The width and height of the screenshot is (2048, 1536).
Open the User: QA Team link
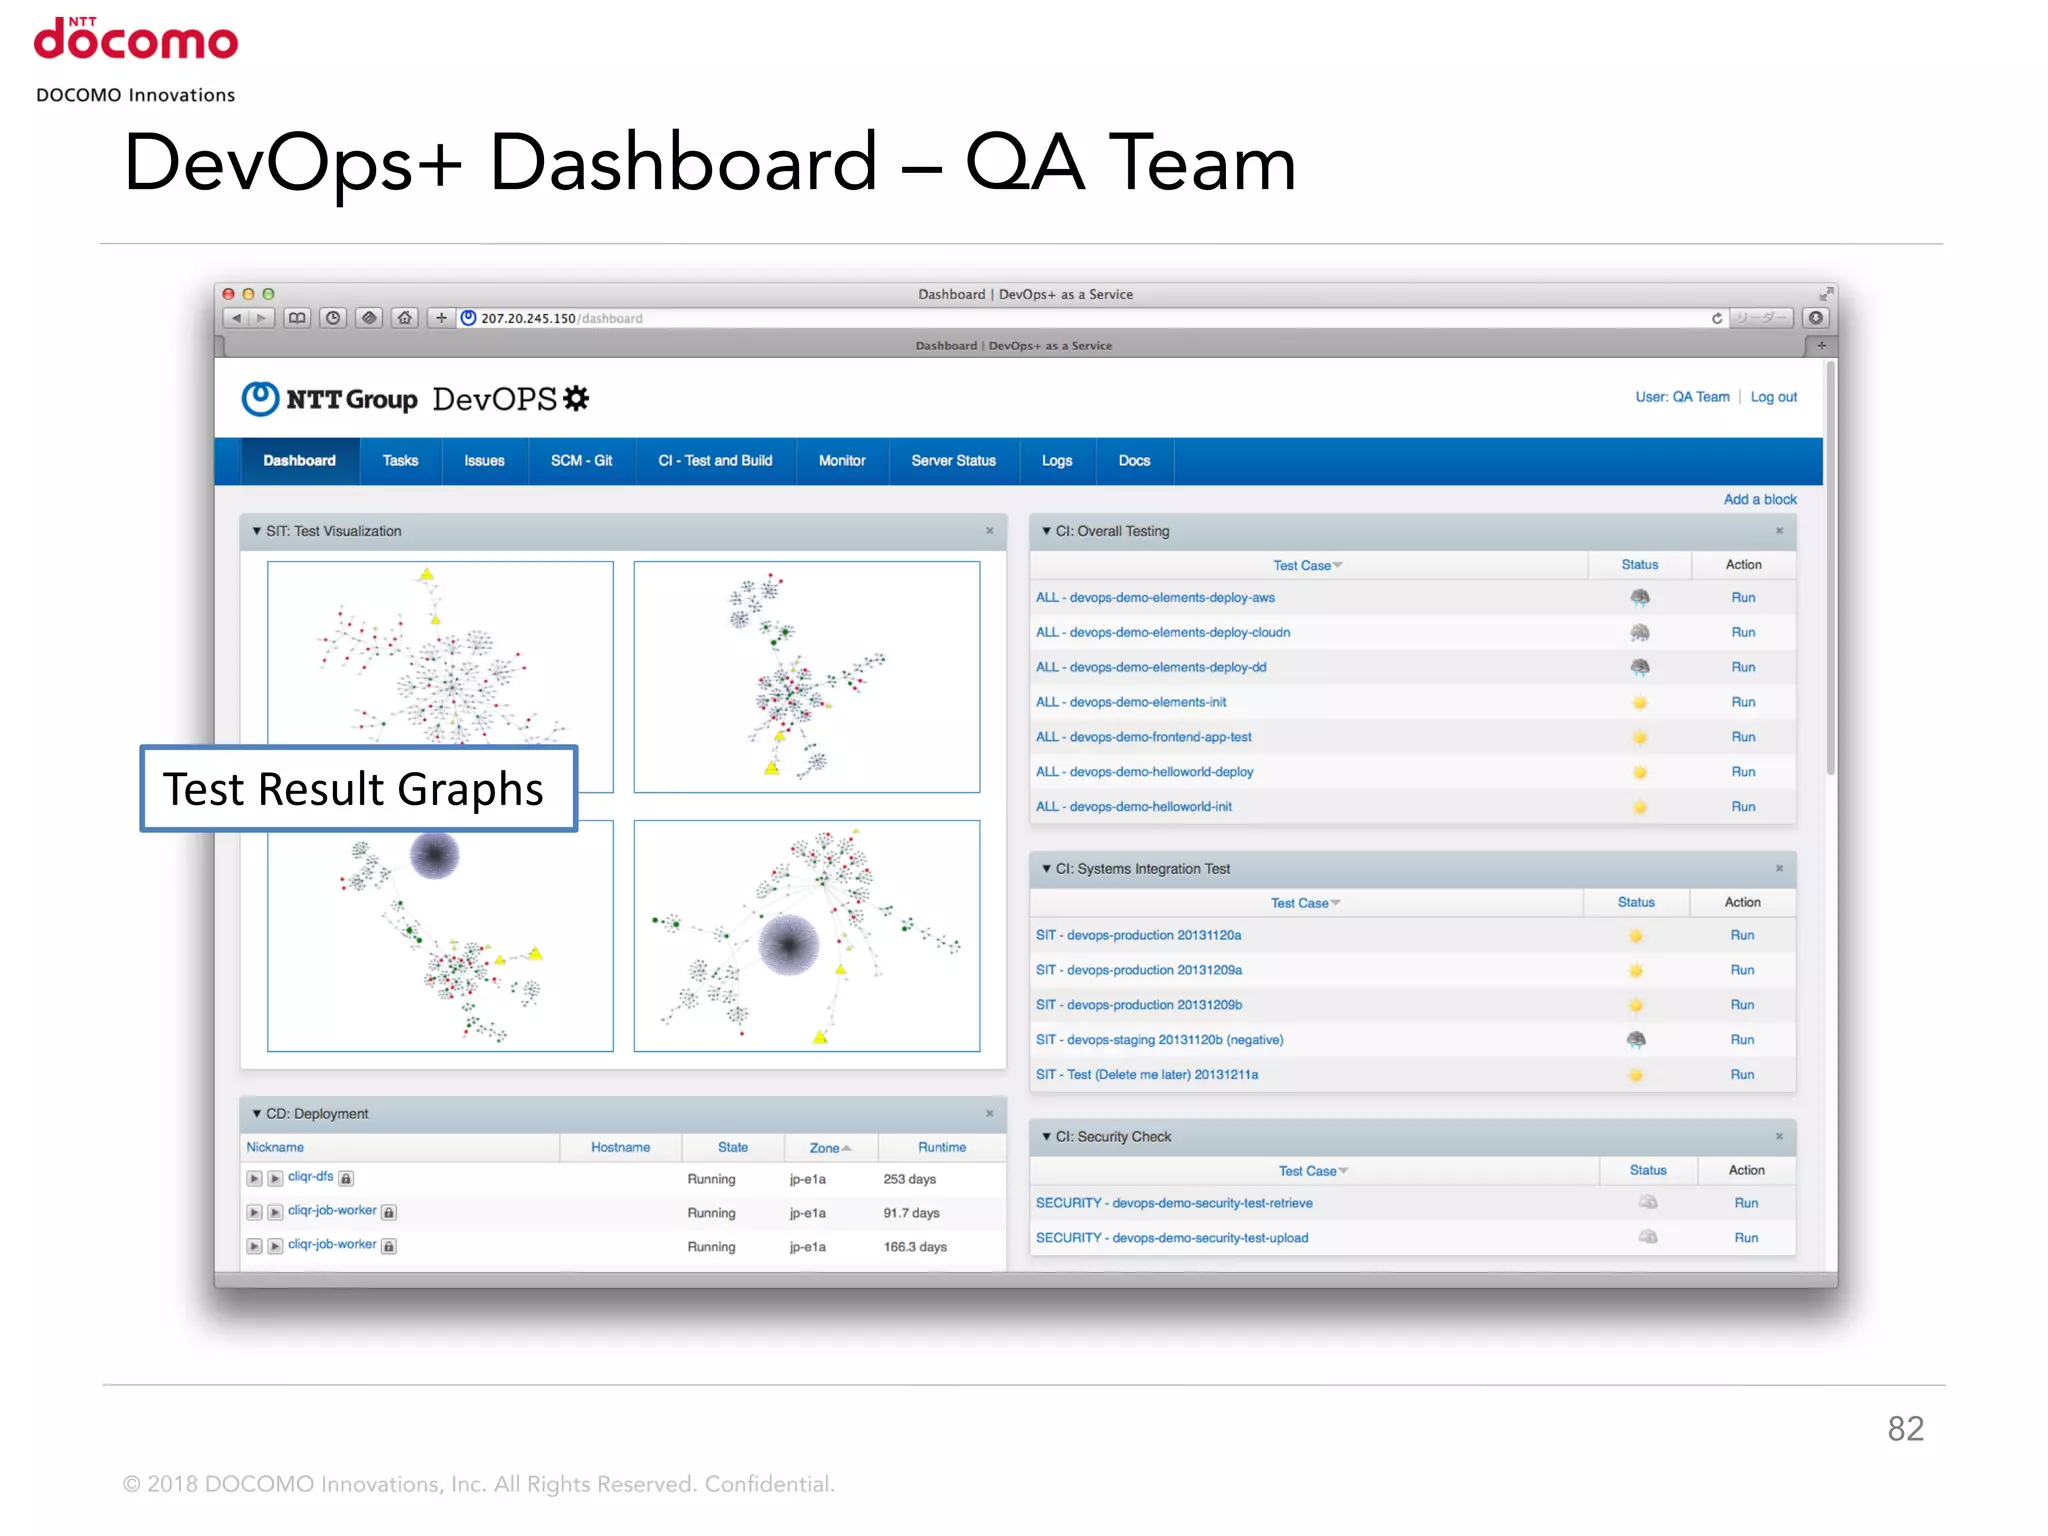pyautogui.click(x=1682, y=397)
